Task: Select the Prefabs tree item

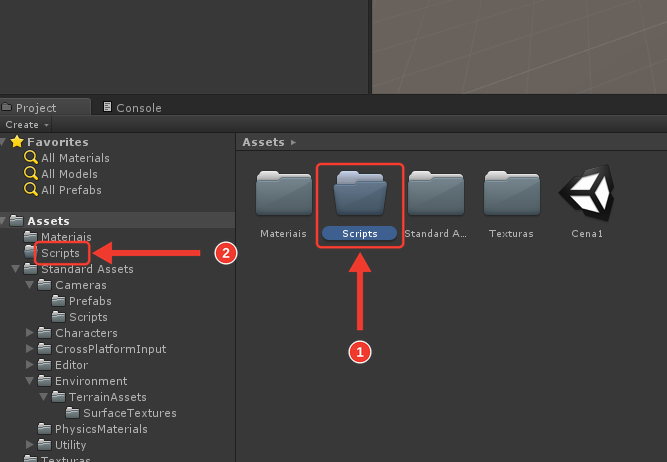Action: [x=90, y=301]
